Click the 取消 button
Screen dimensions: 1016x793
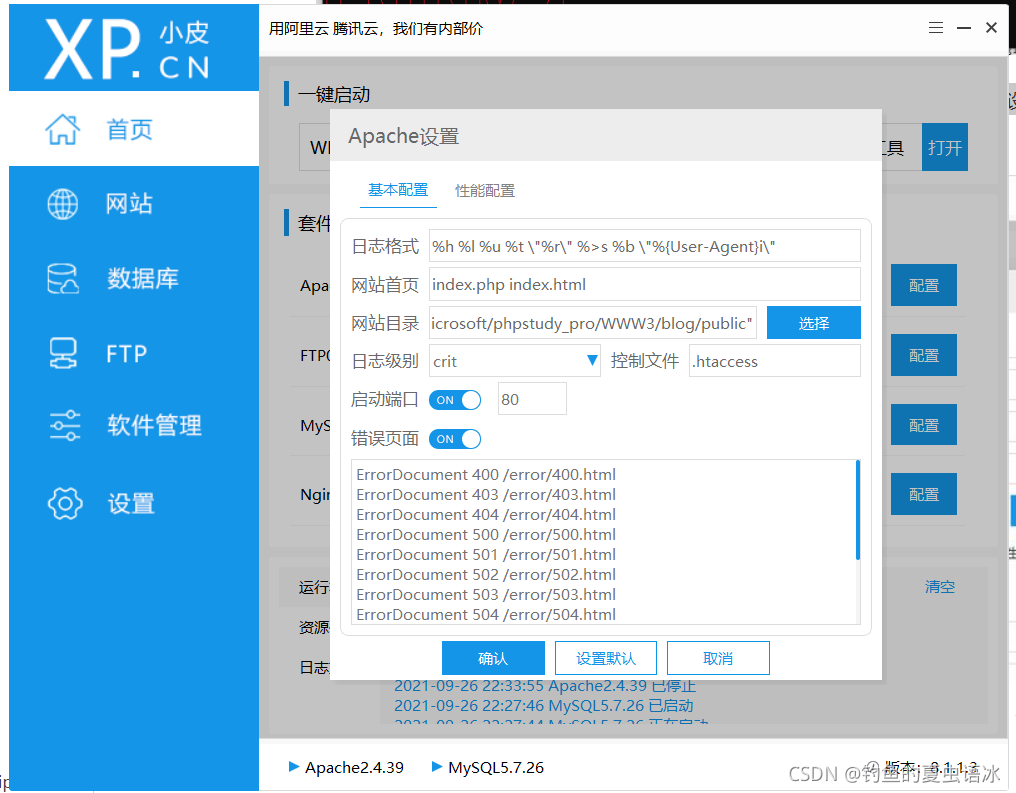coord(718,658)
